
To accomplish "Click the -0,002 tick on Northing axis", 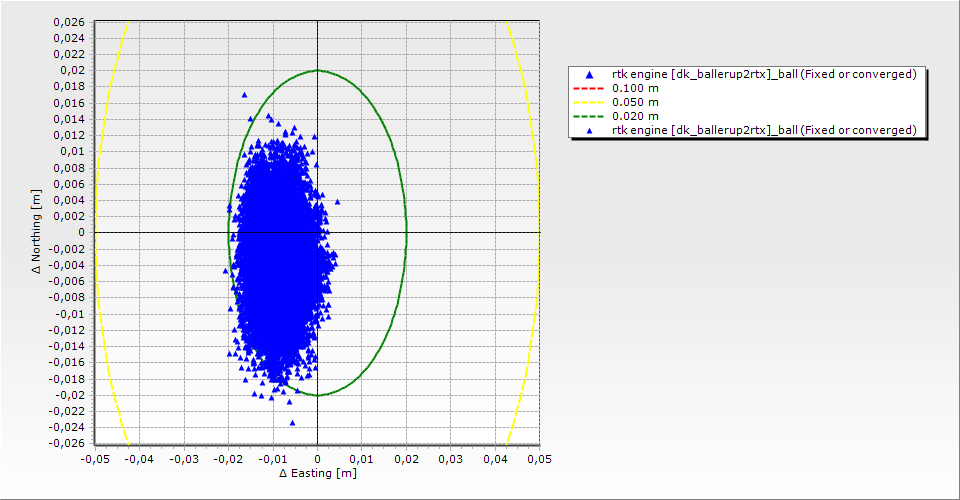I will click(67, 249).
